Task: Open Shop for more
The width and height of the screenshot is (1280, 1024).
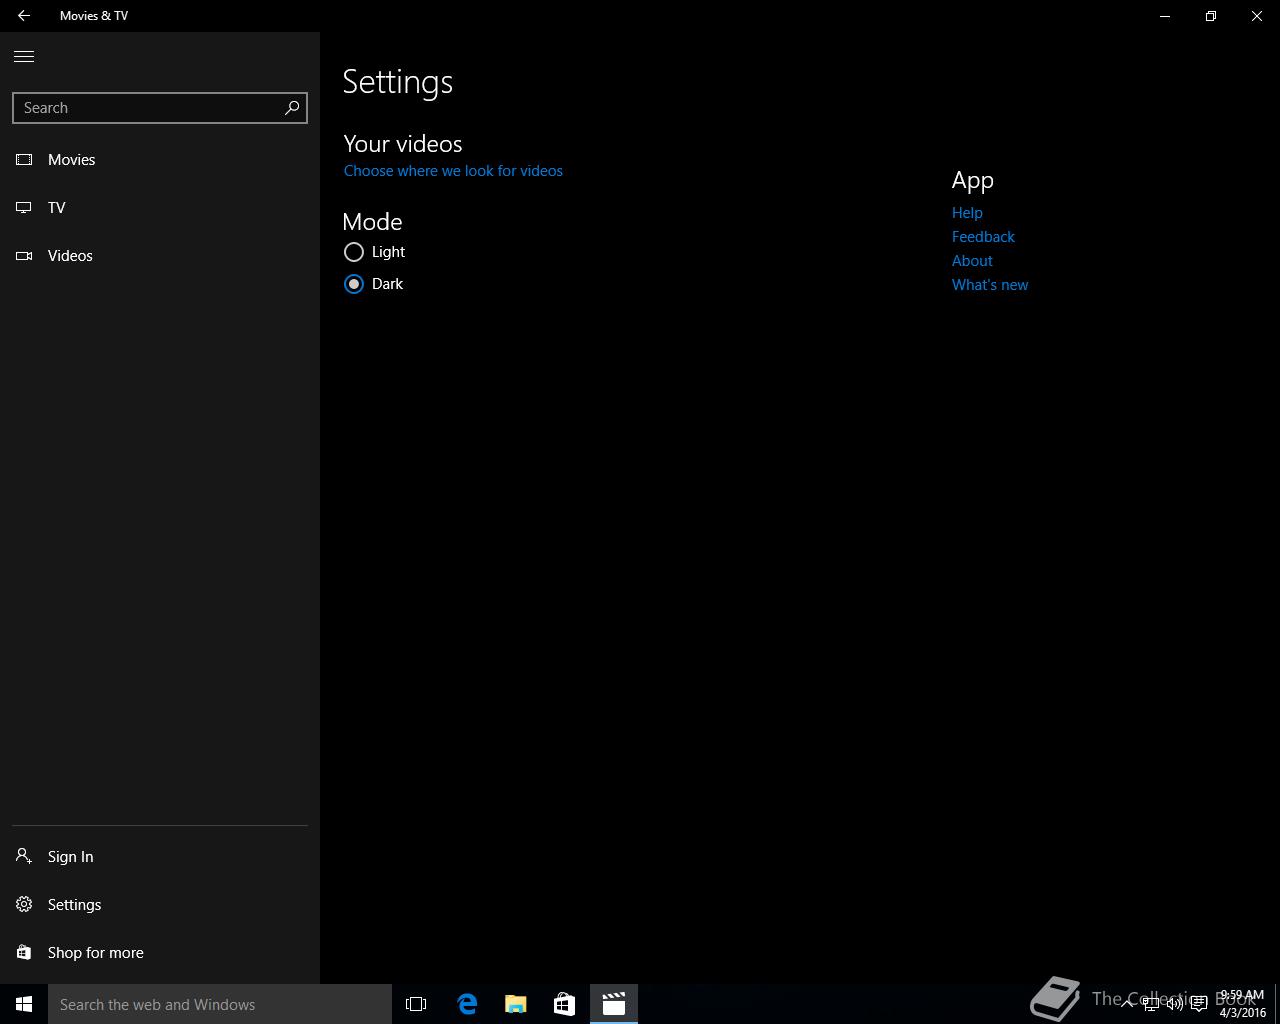Action: click(x=160, y=953)
